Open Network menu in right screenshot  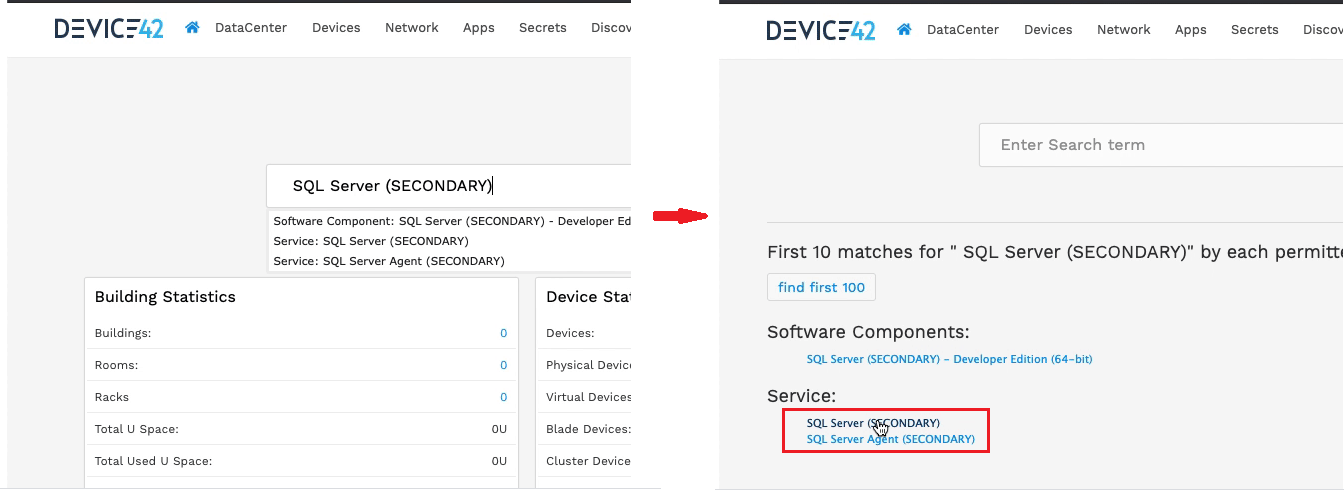coord(1124,30)
